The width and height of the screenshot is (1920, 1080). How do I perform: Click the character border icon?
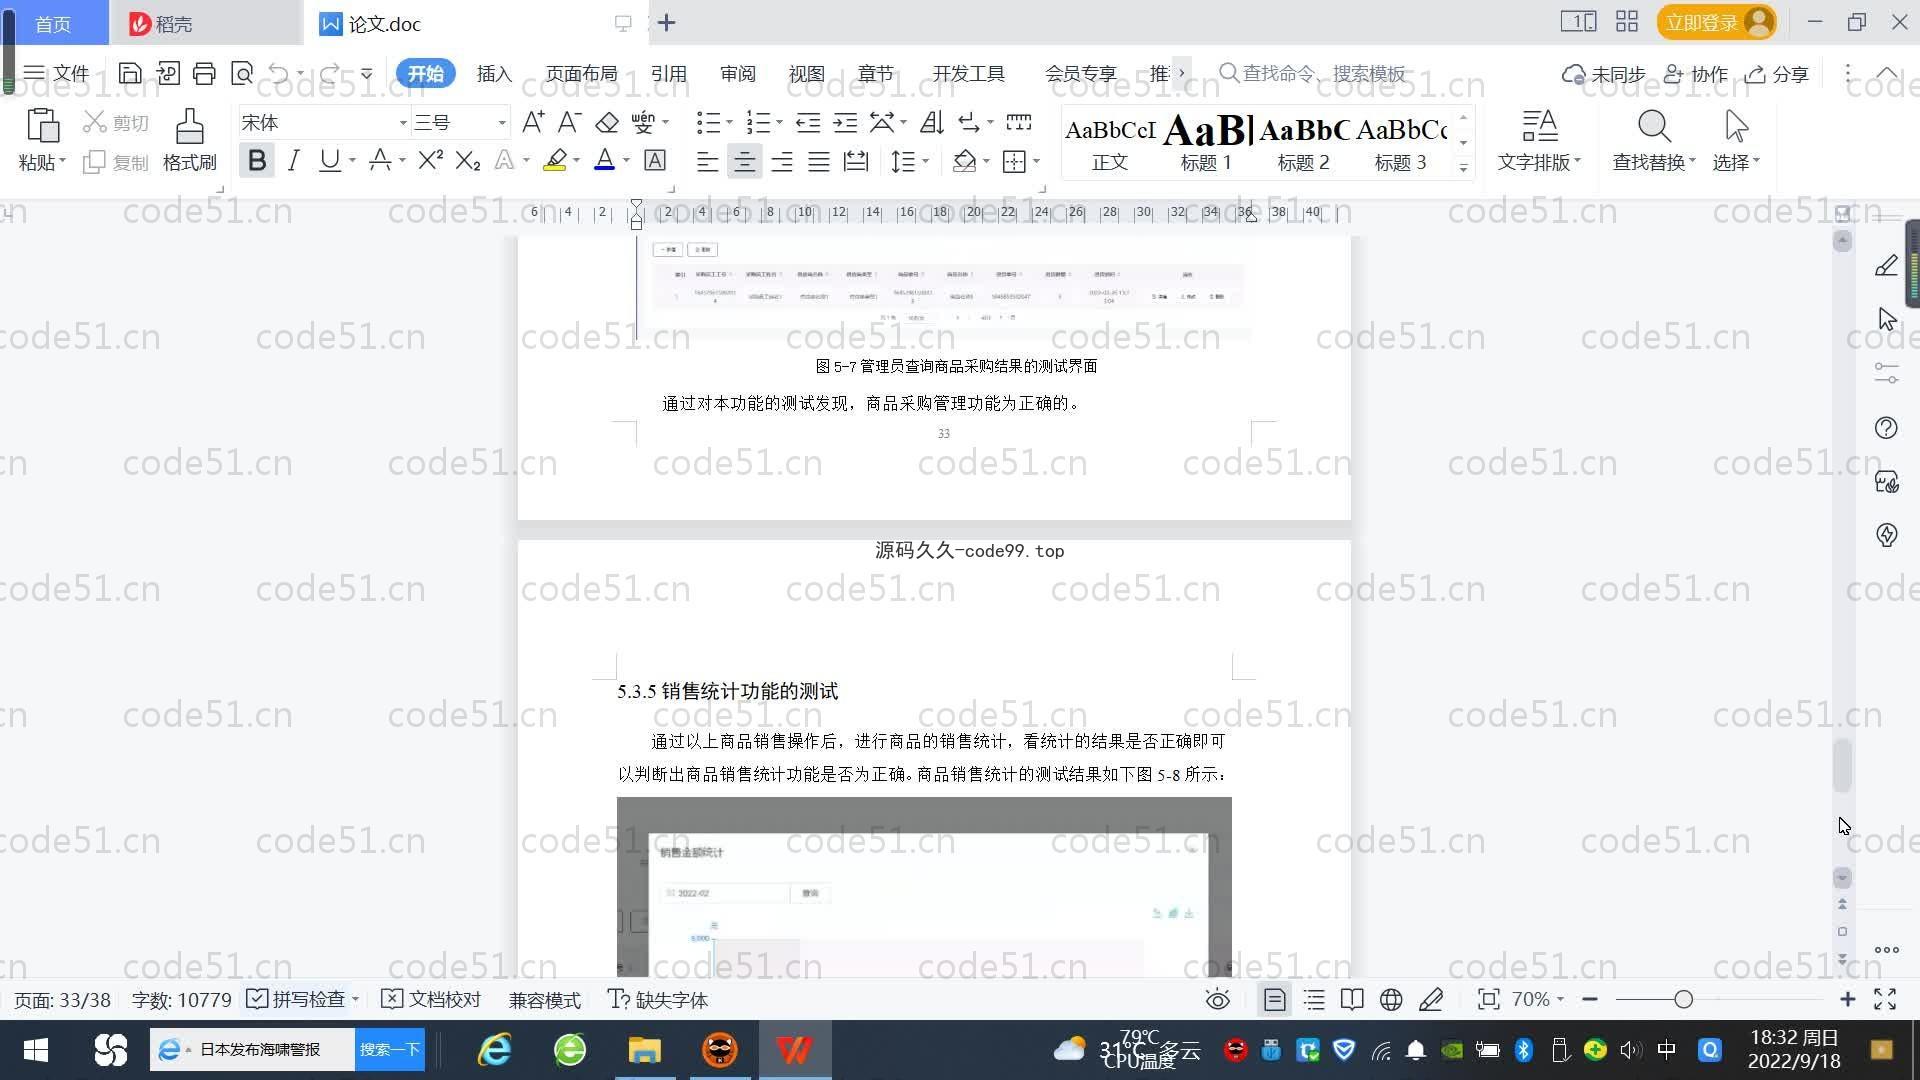click(655, 161)
